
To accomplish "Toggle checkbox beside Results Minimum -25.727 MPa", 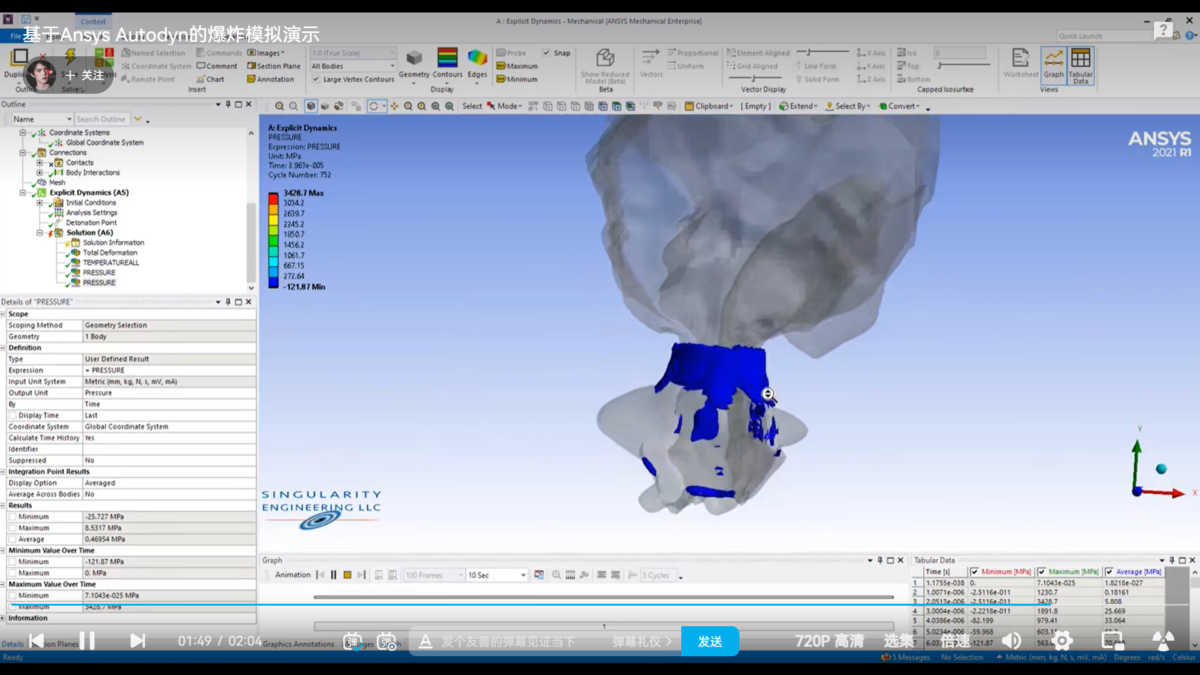I will 12,517.
